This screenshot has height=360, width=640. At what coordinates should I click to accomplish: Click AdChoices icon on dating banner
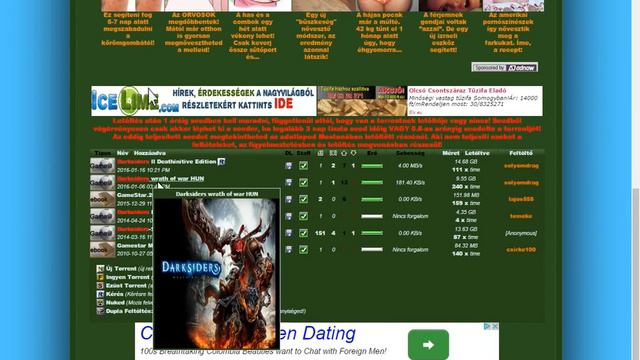[x=487, y=326]
